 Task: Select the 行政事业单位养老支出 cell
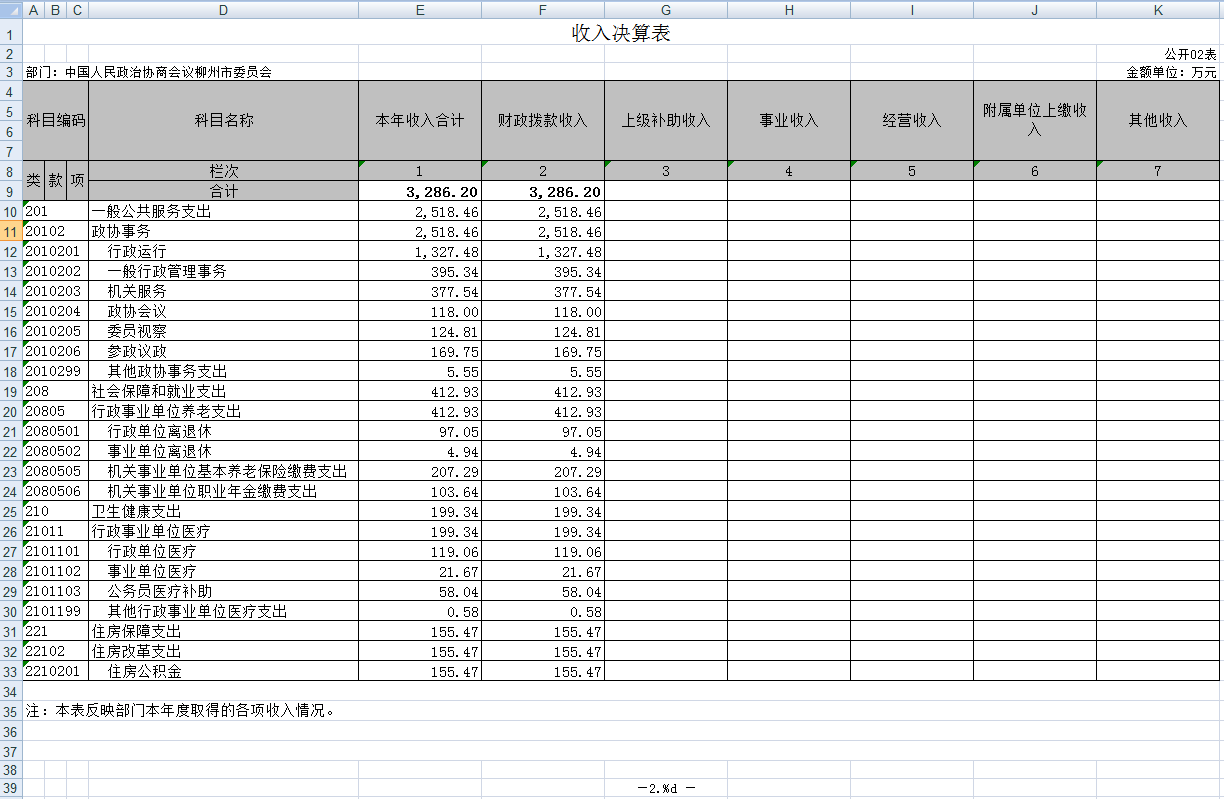tap(224, 411)
